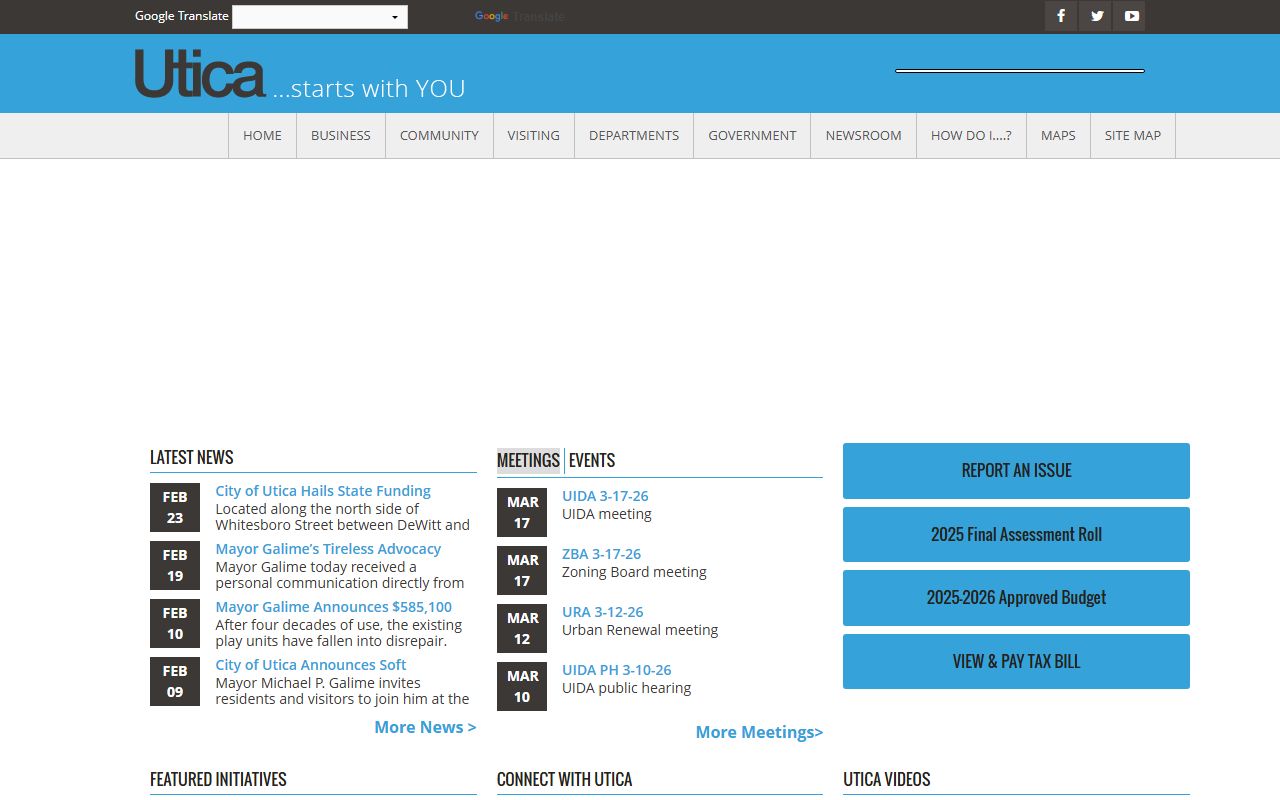Click the Feb 23 news date badge

(x=175, y=507)
